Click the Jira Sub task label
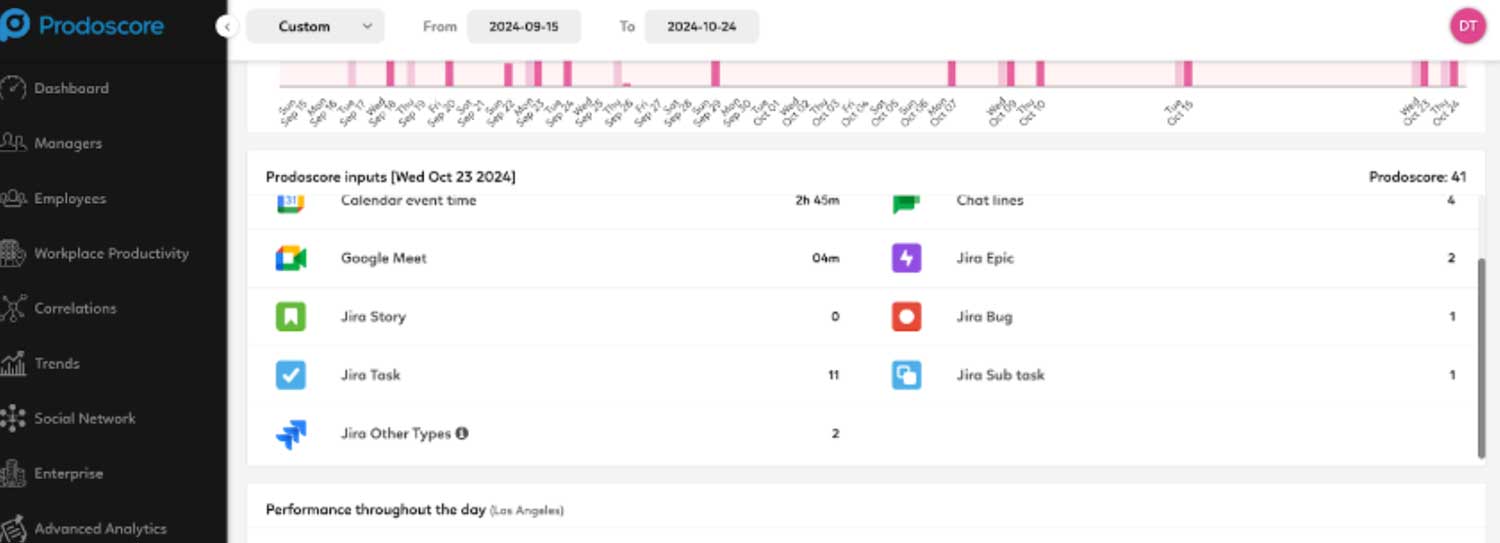 [1000, 375]
